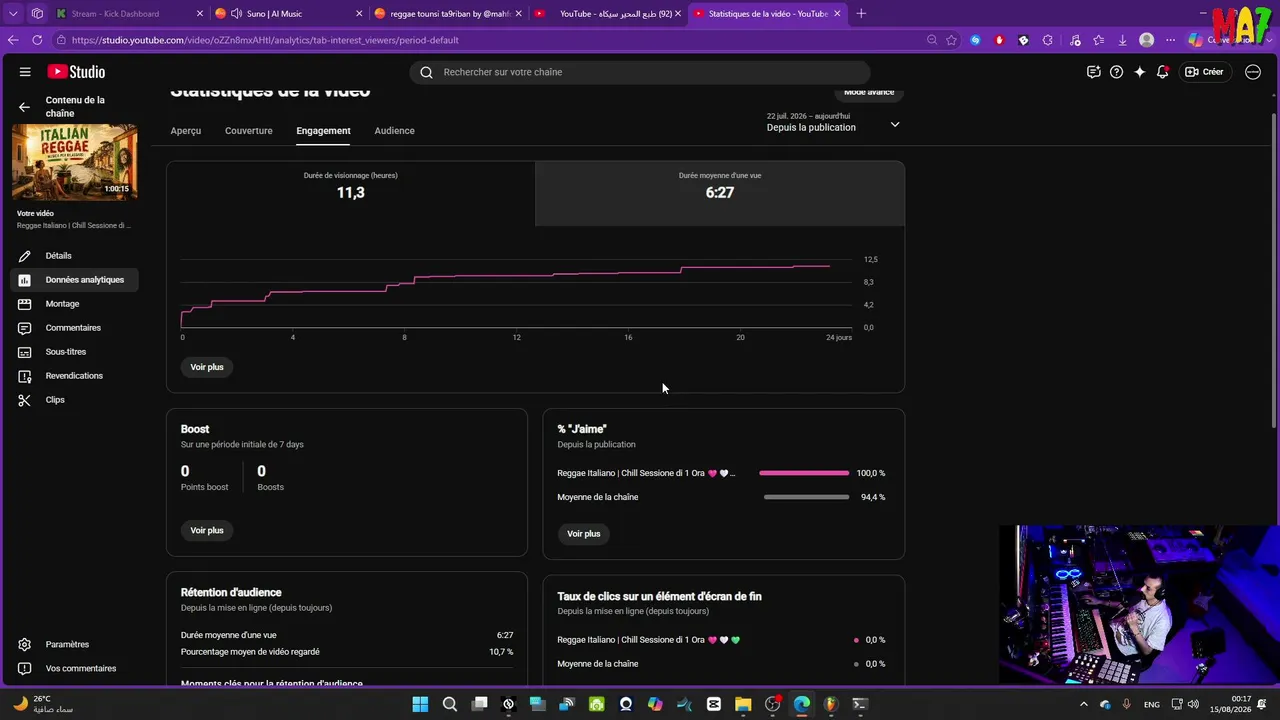The height and width of the screenshot is (720, 1280).
Task: Go back to channel content arrow
Action: [24, 107]
